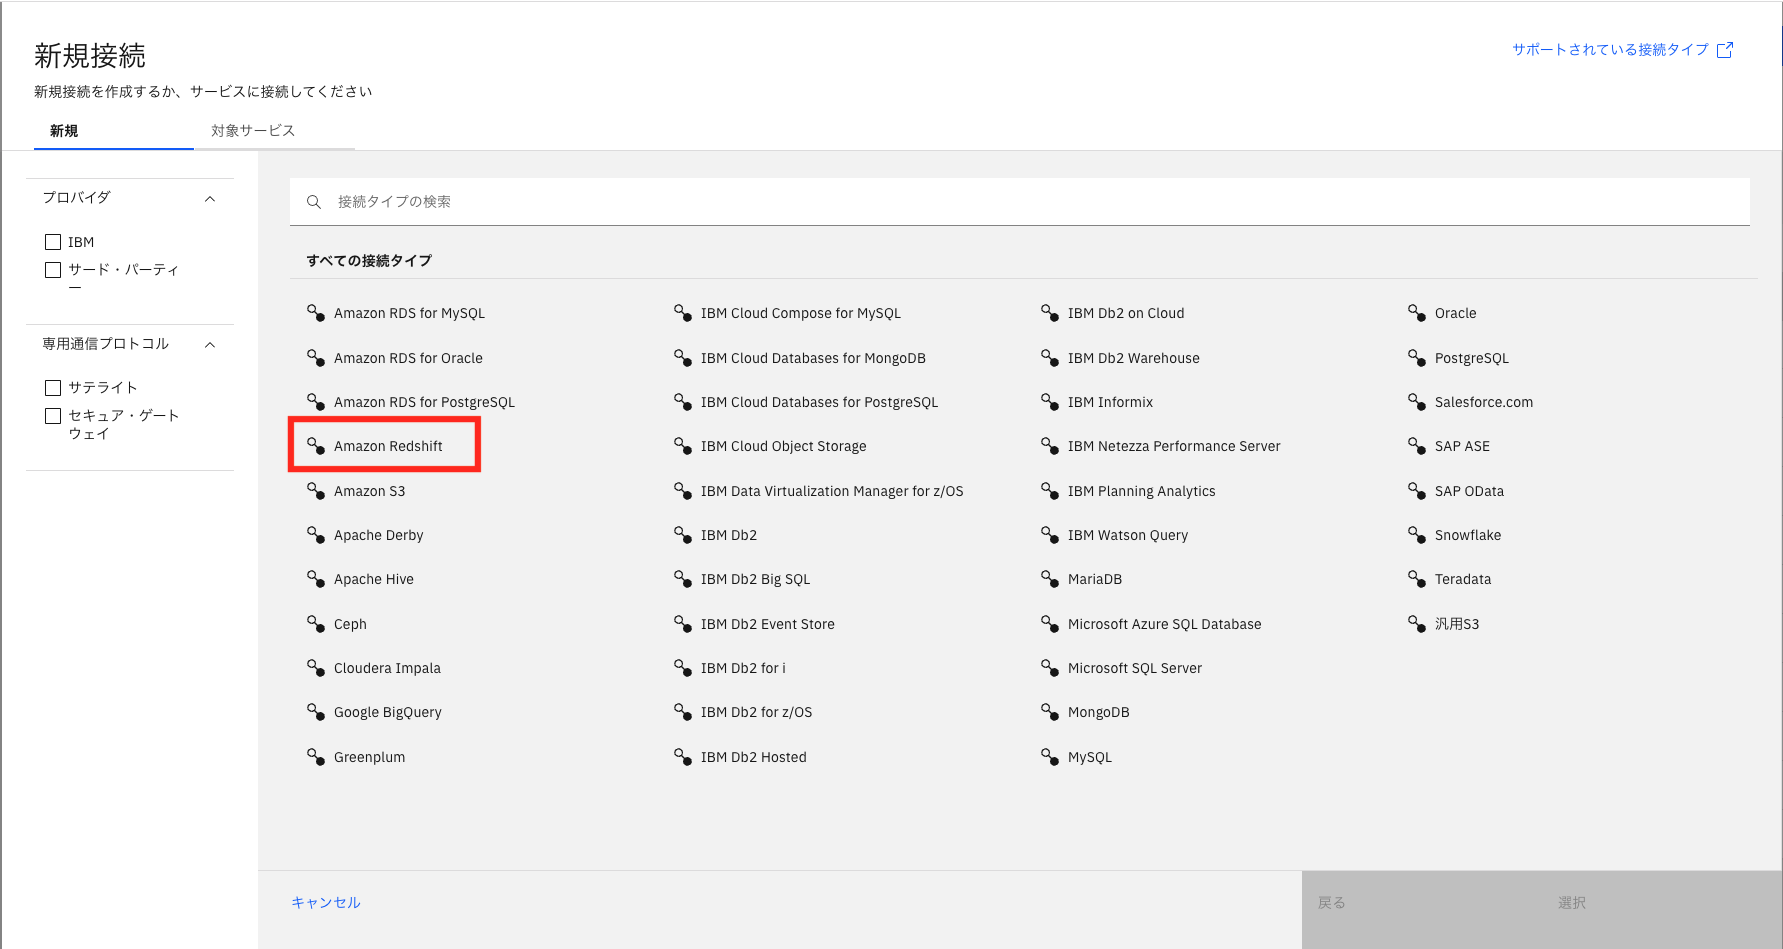The height and width of the screenshot is (949, 1783).
Task: Click the connection icon beside Greenplum
Action: 316,757
